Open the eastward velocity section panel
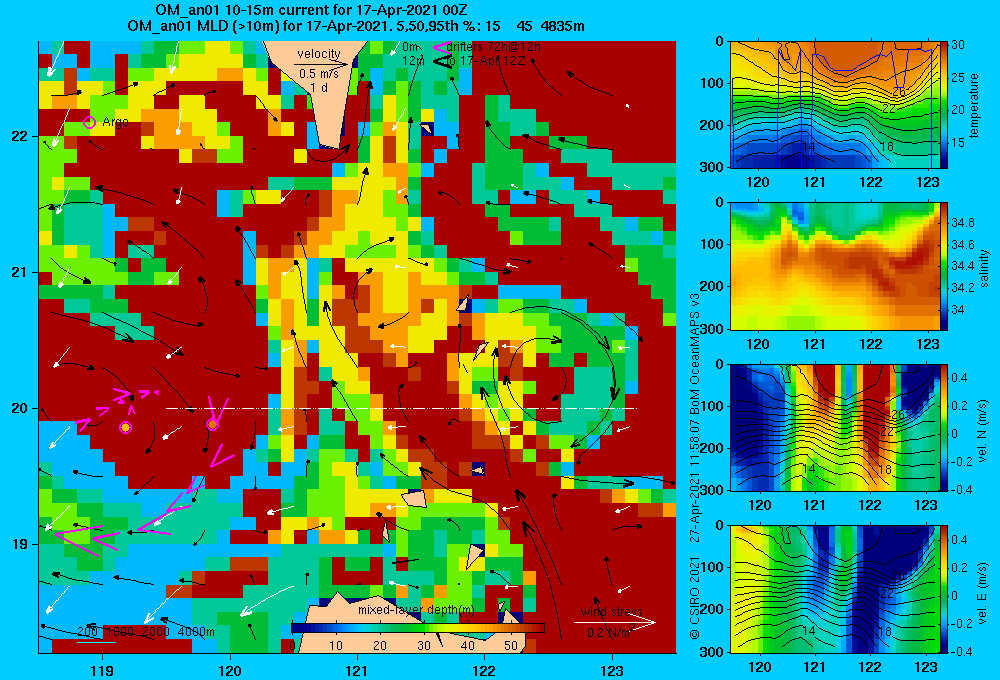1000x680 pixels. click(834, 589)
